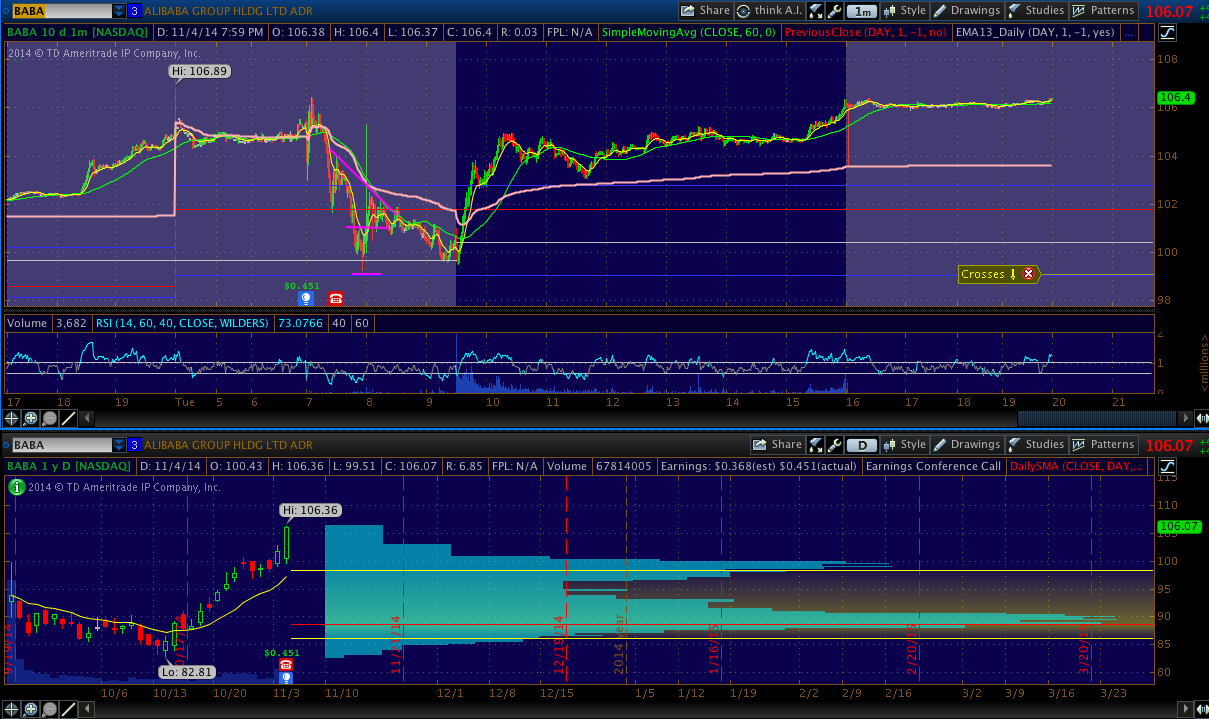
Task: Open Patterns menu on the upper chart
Action: coord(1104,11)
